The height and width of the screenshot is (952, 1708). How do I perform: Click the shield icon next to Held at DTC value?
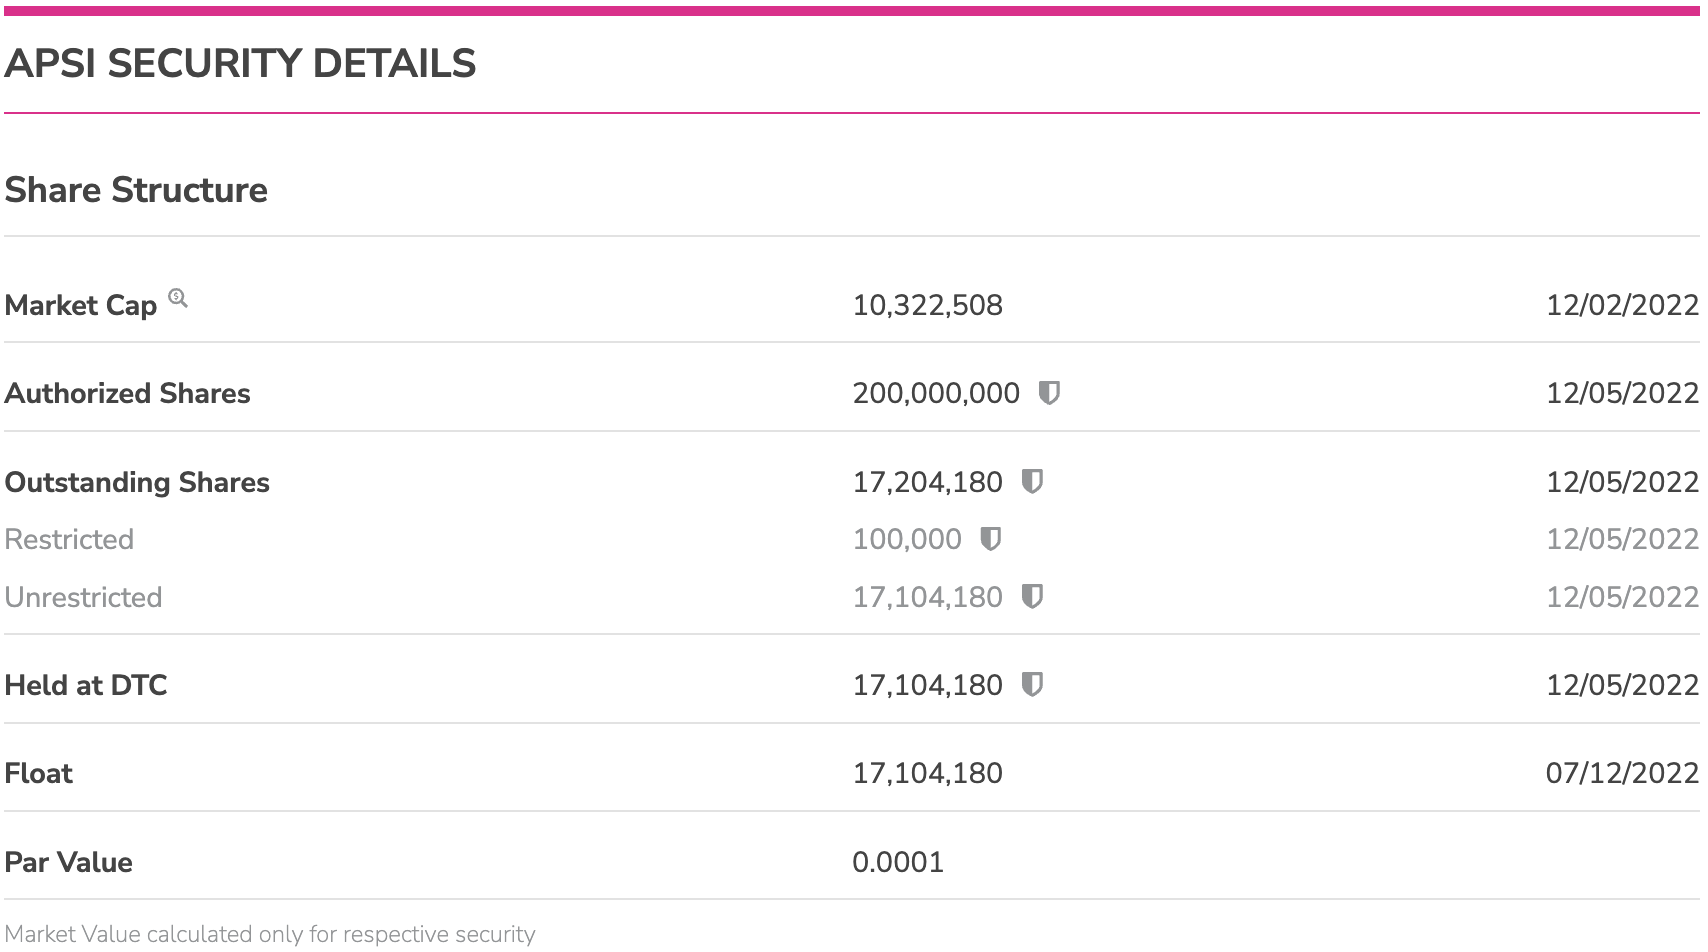pos(1032,685)
